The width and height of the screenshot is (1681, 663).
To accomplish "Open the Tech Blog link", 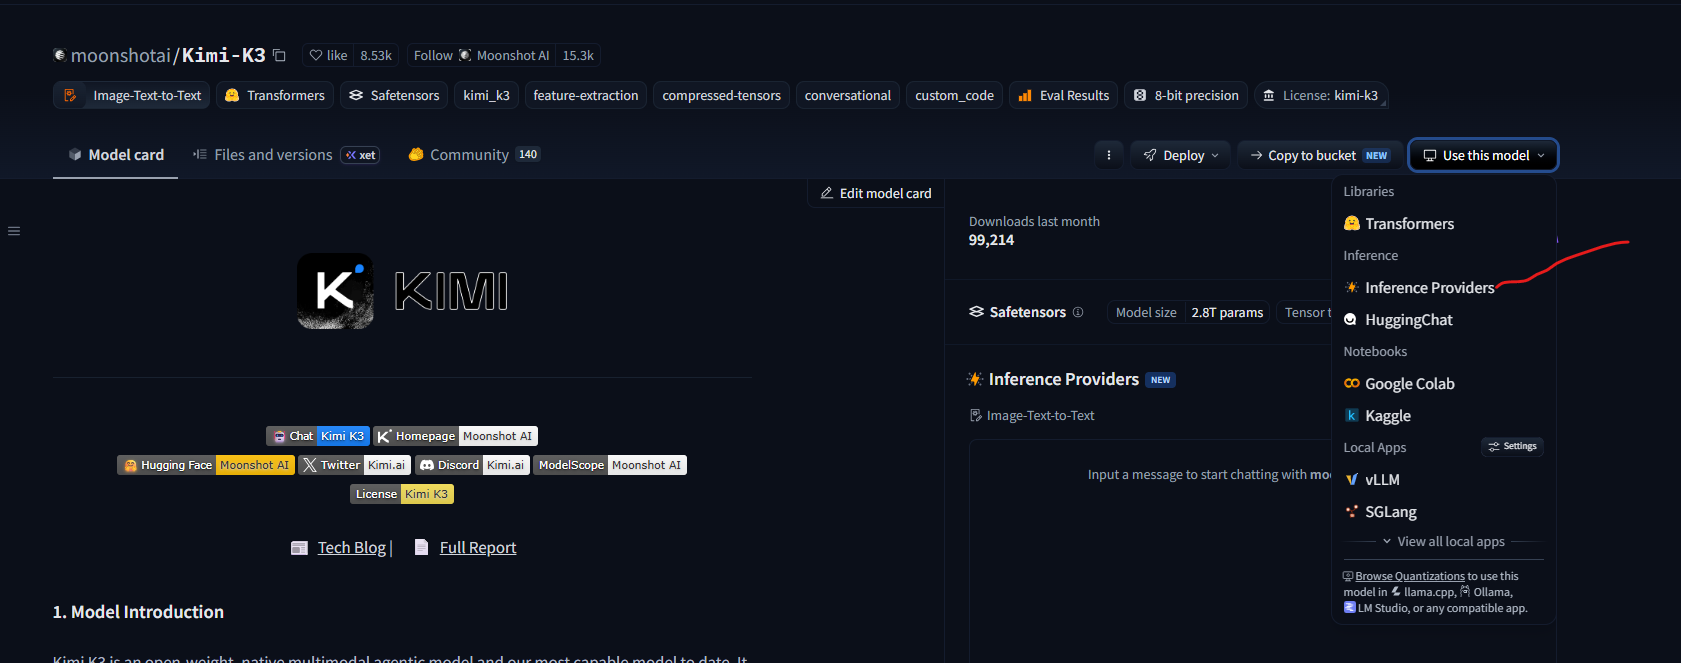I will (x=352, y=548).
